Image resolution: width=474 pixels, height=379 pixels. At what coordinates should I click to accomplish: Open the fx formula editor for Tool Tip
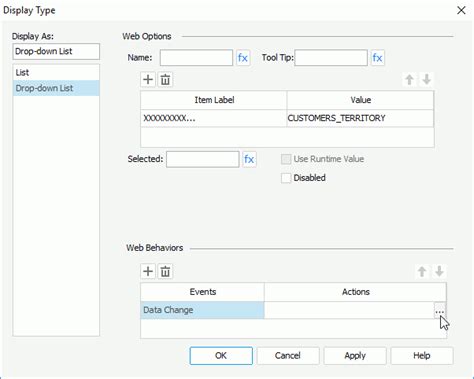[377, 58]
